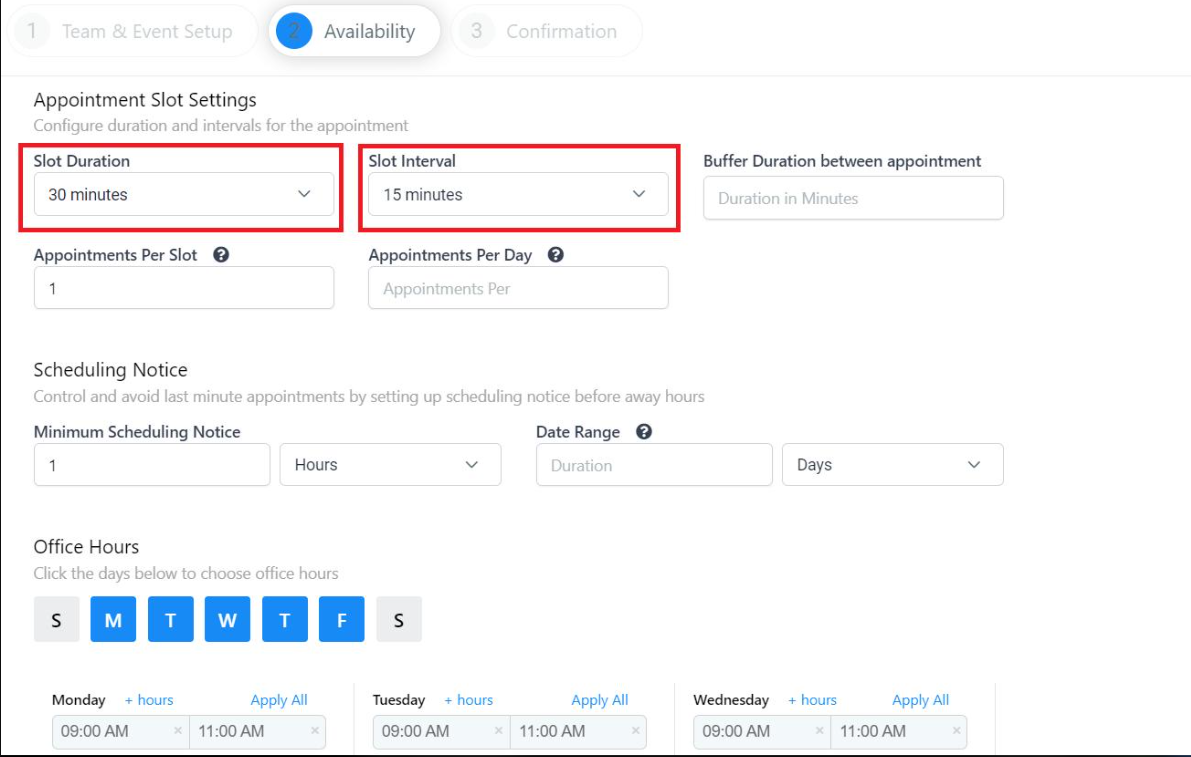The image size is (1191, 757).
Task: Open help icon for Appointments Per Day
Action: point(556,255)
